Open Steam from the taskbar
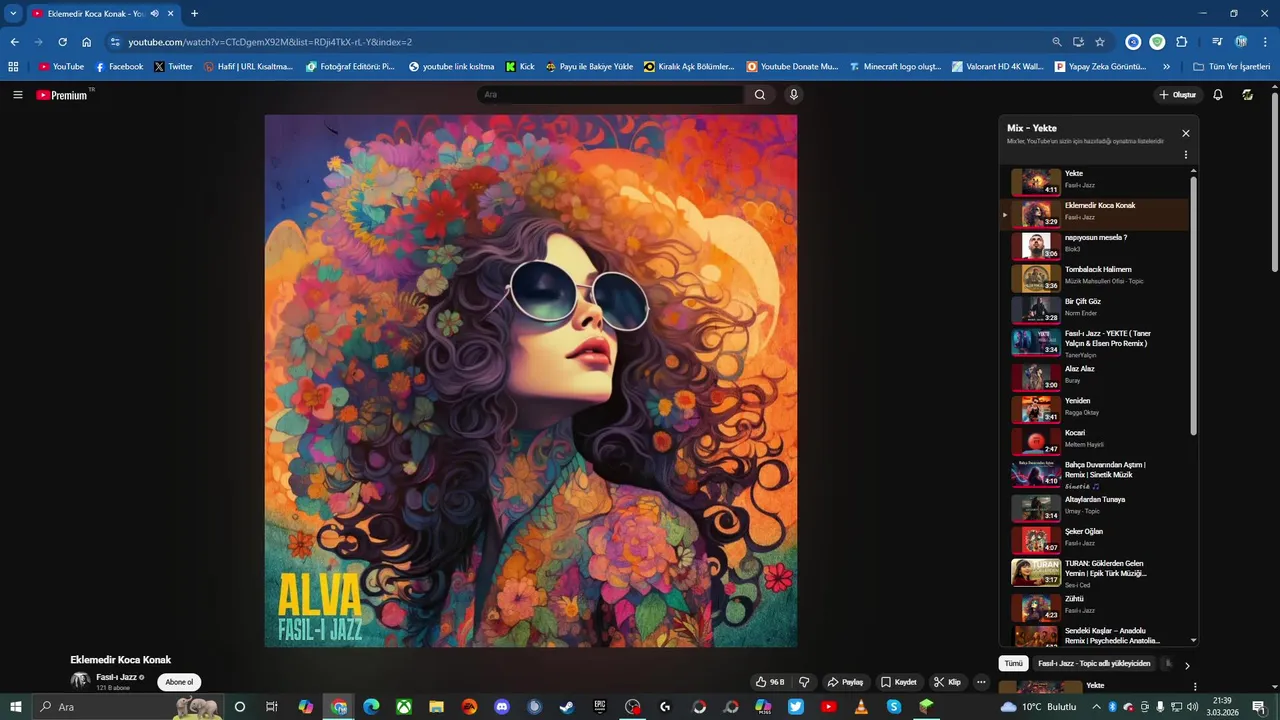This screenshot has height=720, width=1280. (567, 707)
